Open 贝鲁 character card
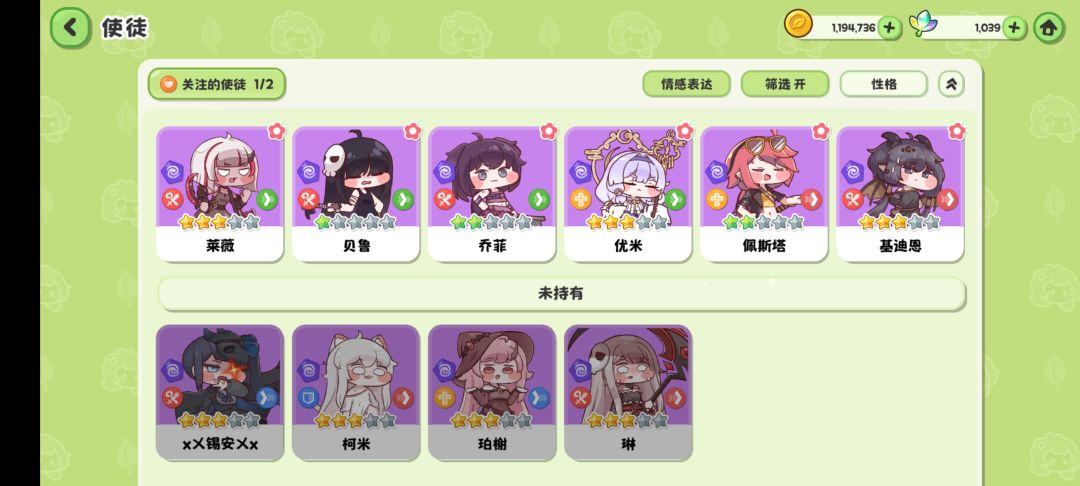 click(x=356, y=194)
